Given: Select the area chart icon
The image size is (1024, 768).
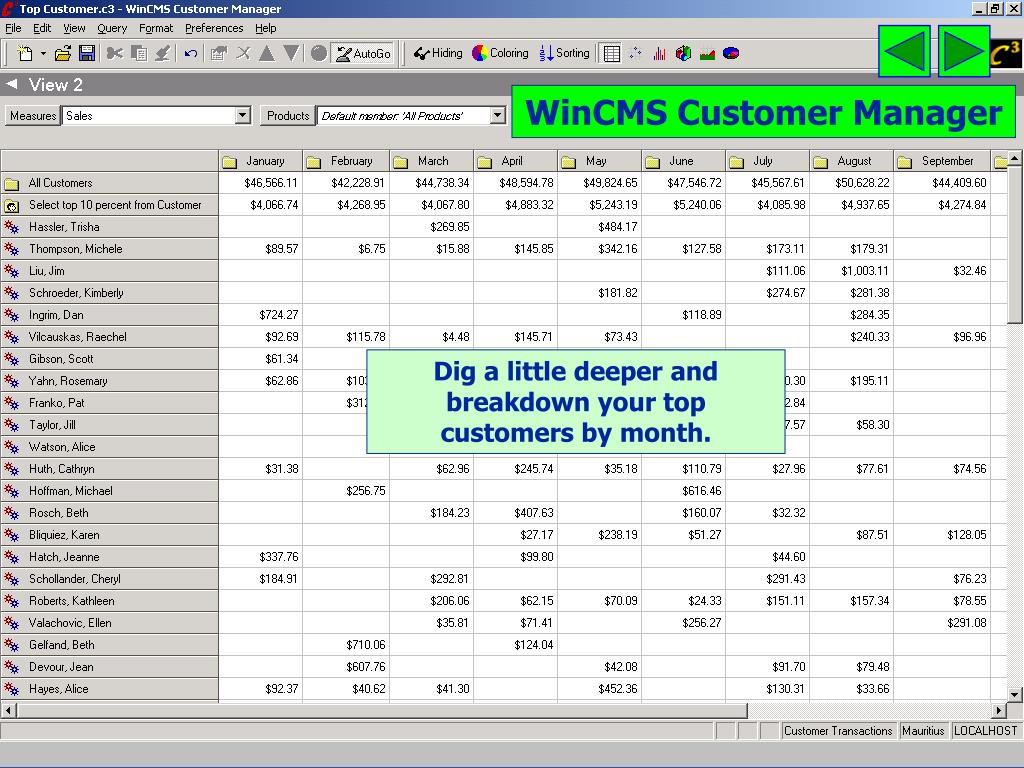Looking at the screenshot, I should [707, 54].
